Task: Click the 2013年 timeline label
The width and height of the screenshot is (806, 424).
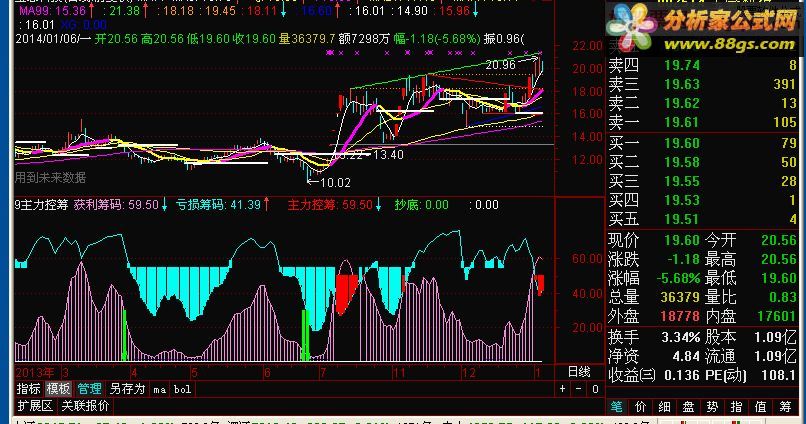Action: (34, 373)
